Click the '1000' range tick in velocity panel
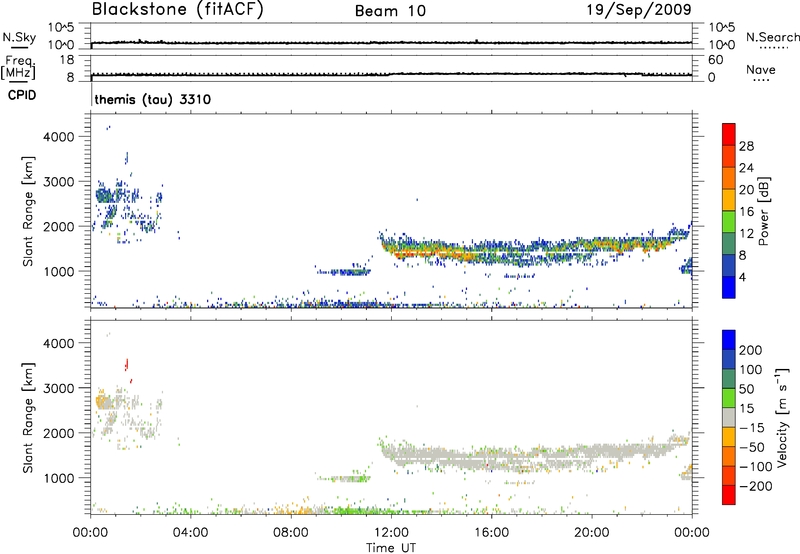 (x=58, y=478)
